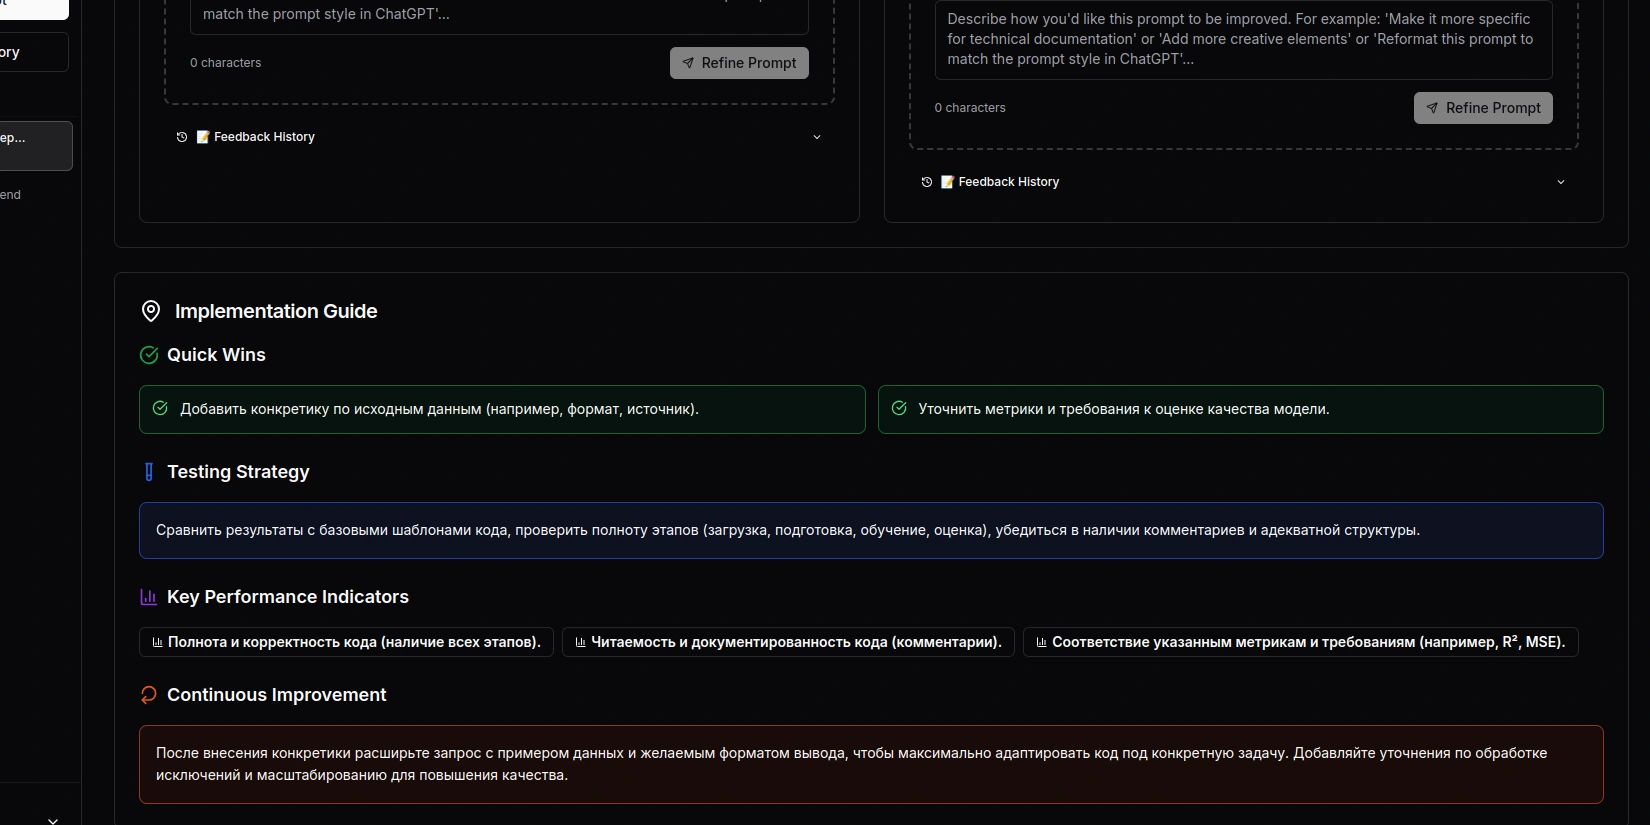Click the Testing Strategy test tube icon

click(x=149, y=472)
